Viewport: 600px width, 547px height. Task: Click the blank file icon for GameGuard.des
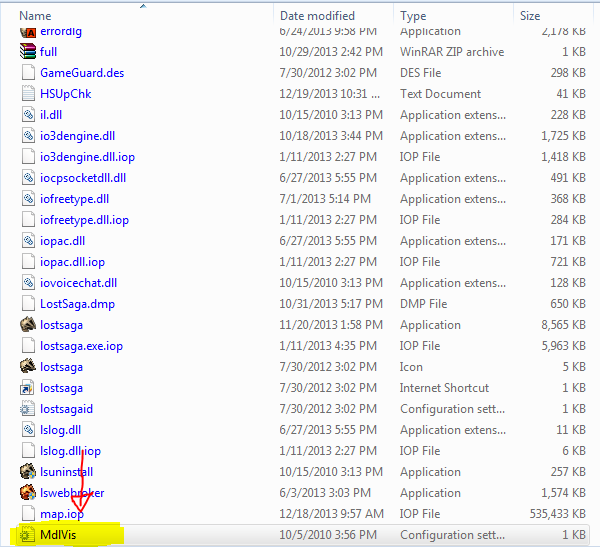tap(28, 72)
